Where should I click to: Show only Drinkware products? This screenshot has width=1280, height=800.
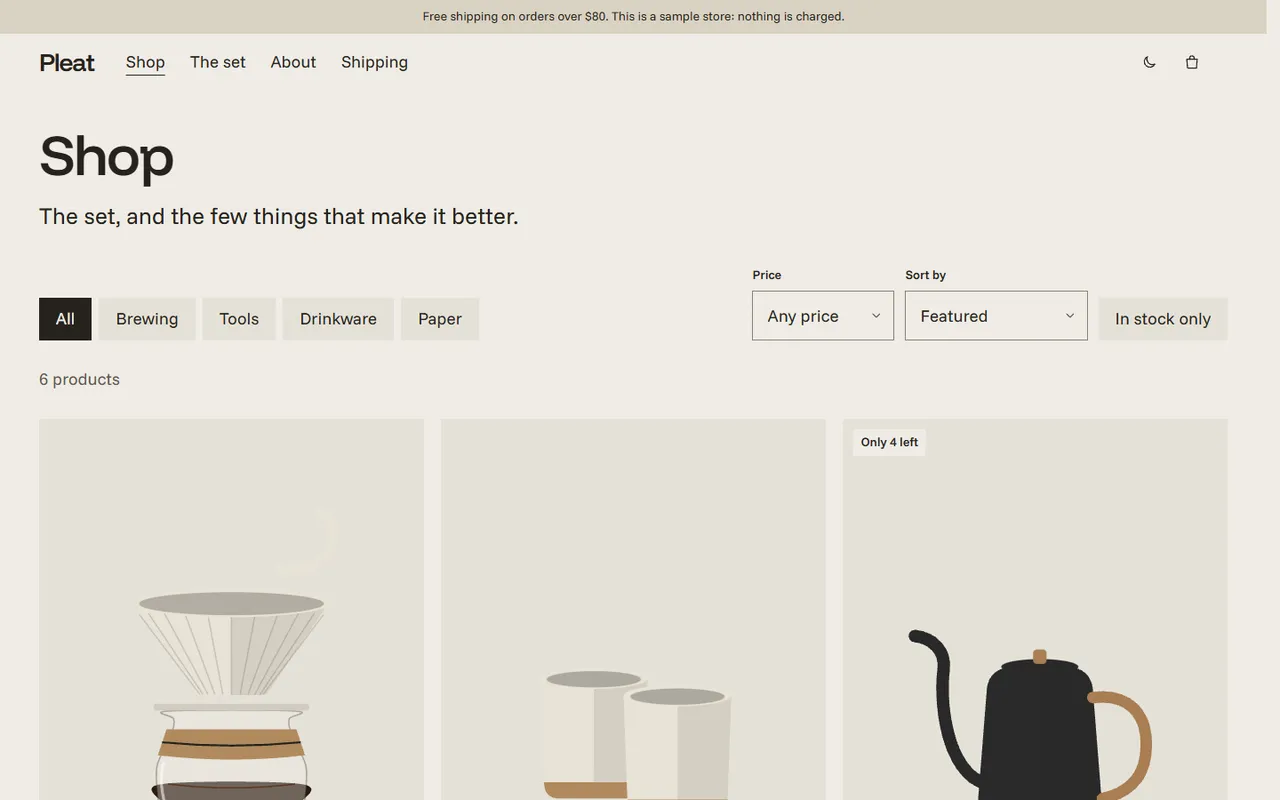coord(338,319)
